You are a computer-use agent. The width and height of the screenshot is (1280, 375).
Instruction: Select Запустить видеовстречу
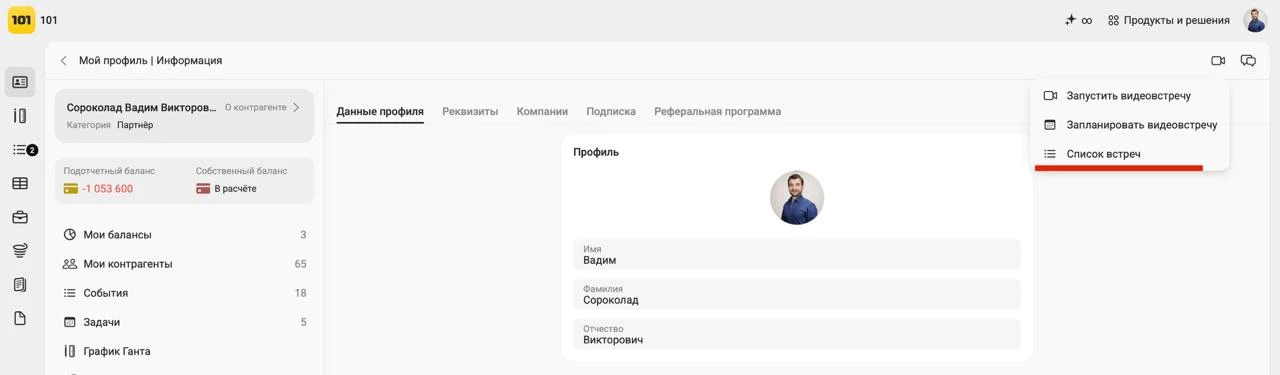[1129, 96]
